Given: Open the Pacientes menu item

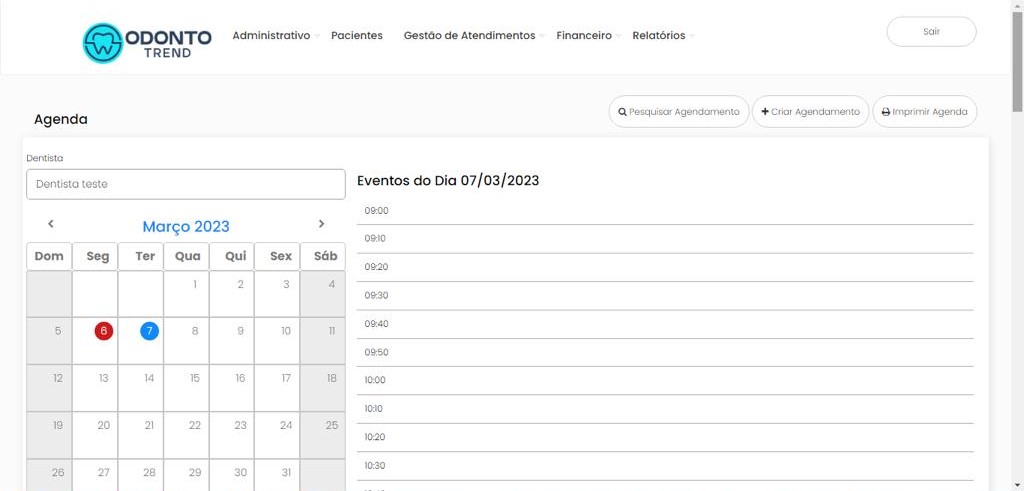Looking at the screenshot, I should (x=357, y=35).
